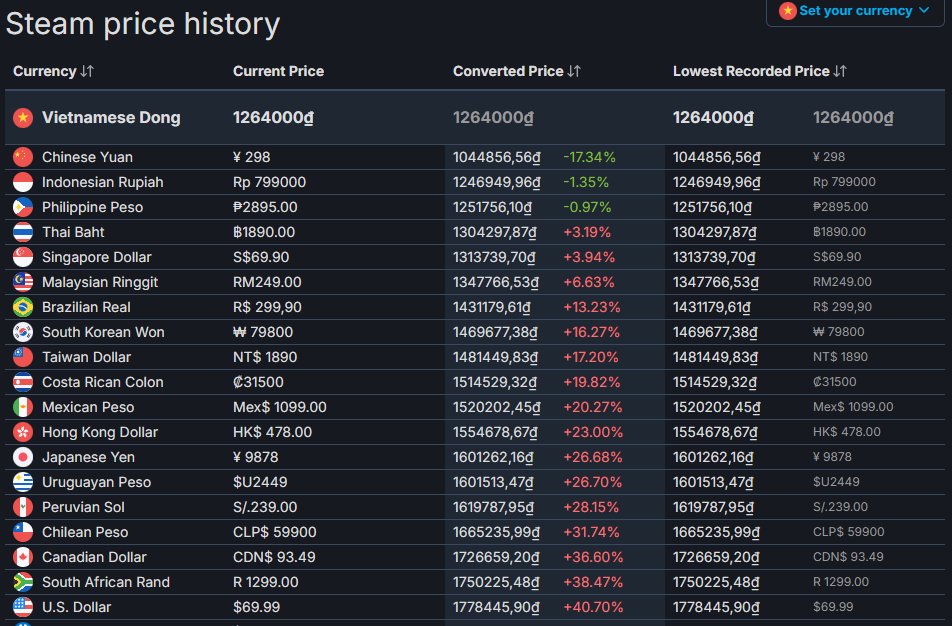Select the Chilean Peso currency name
Viewport: 952px width, 626px height.
pyautogui.click(x=85, y=532)
